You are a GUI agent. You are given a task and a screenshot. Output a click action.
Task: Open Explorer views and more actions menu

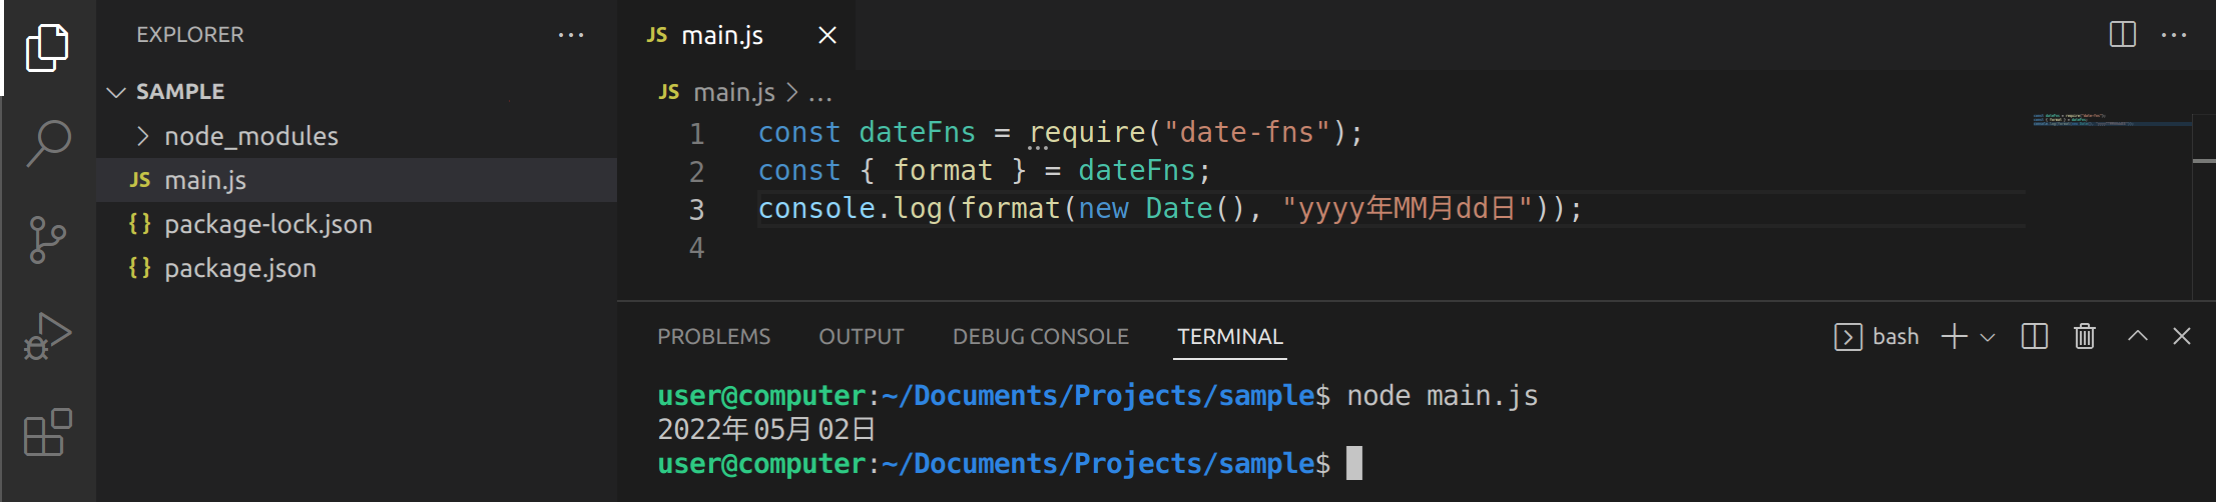570,35
